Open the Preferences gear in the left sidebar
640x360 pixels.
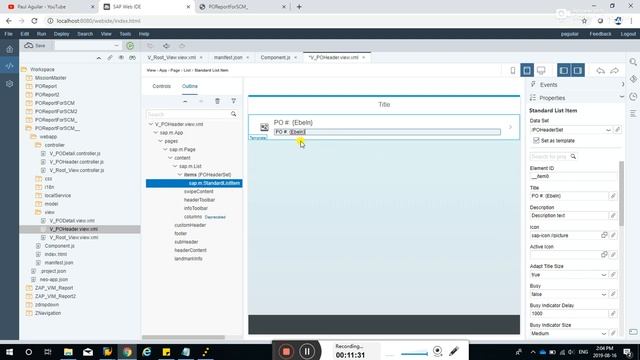9,84
